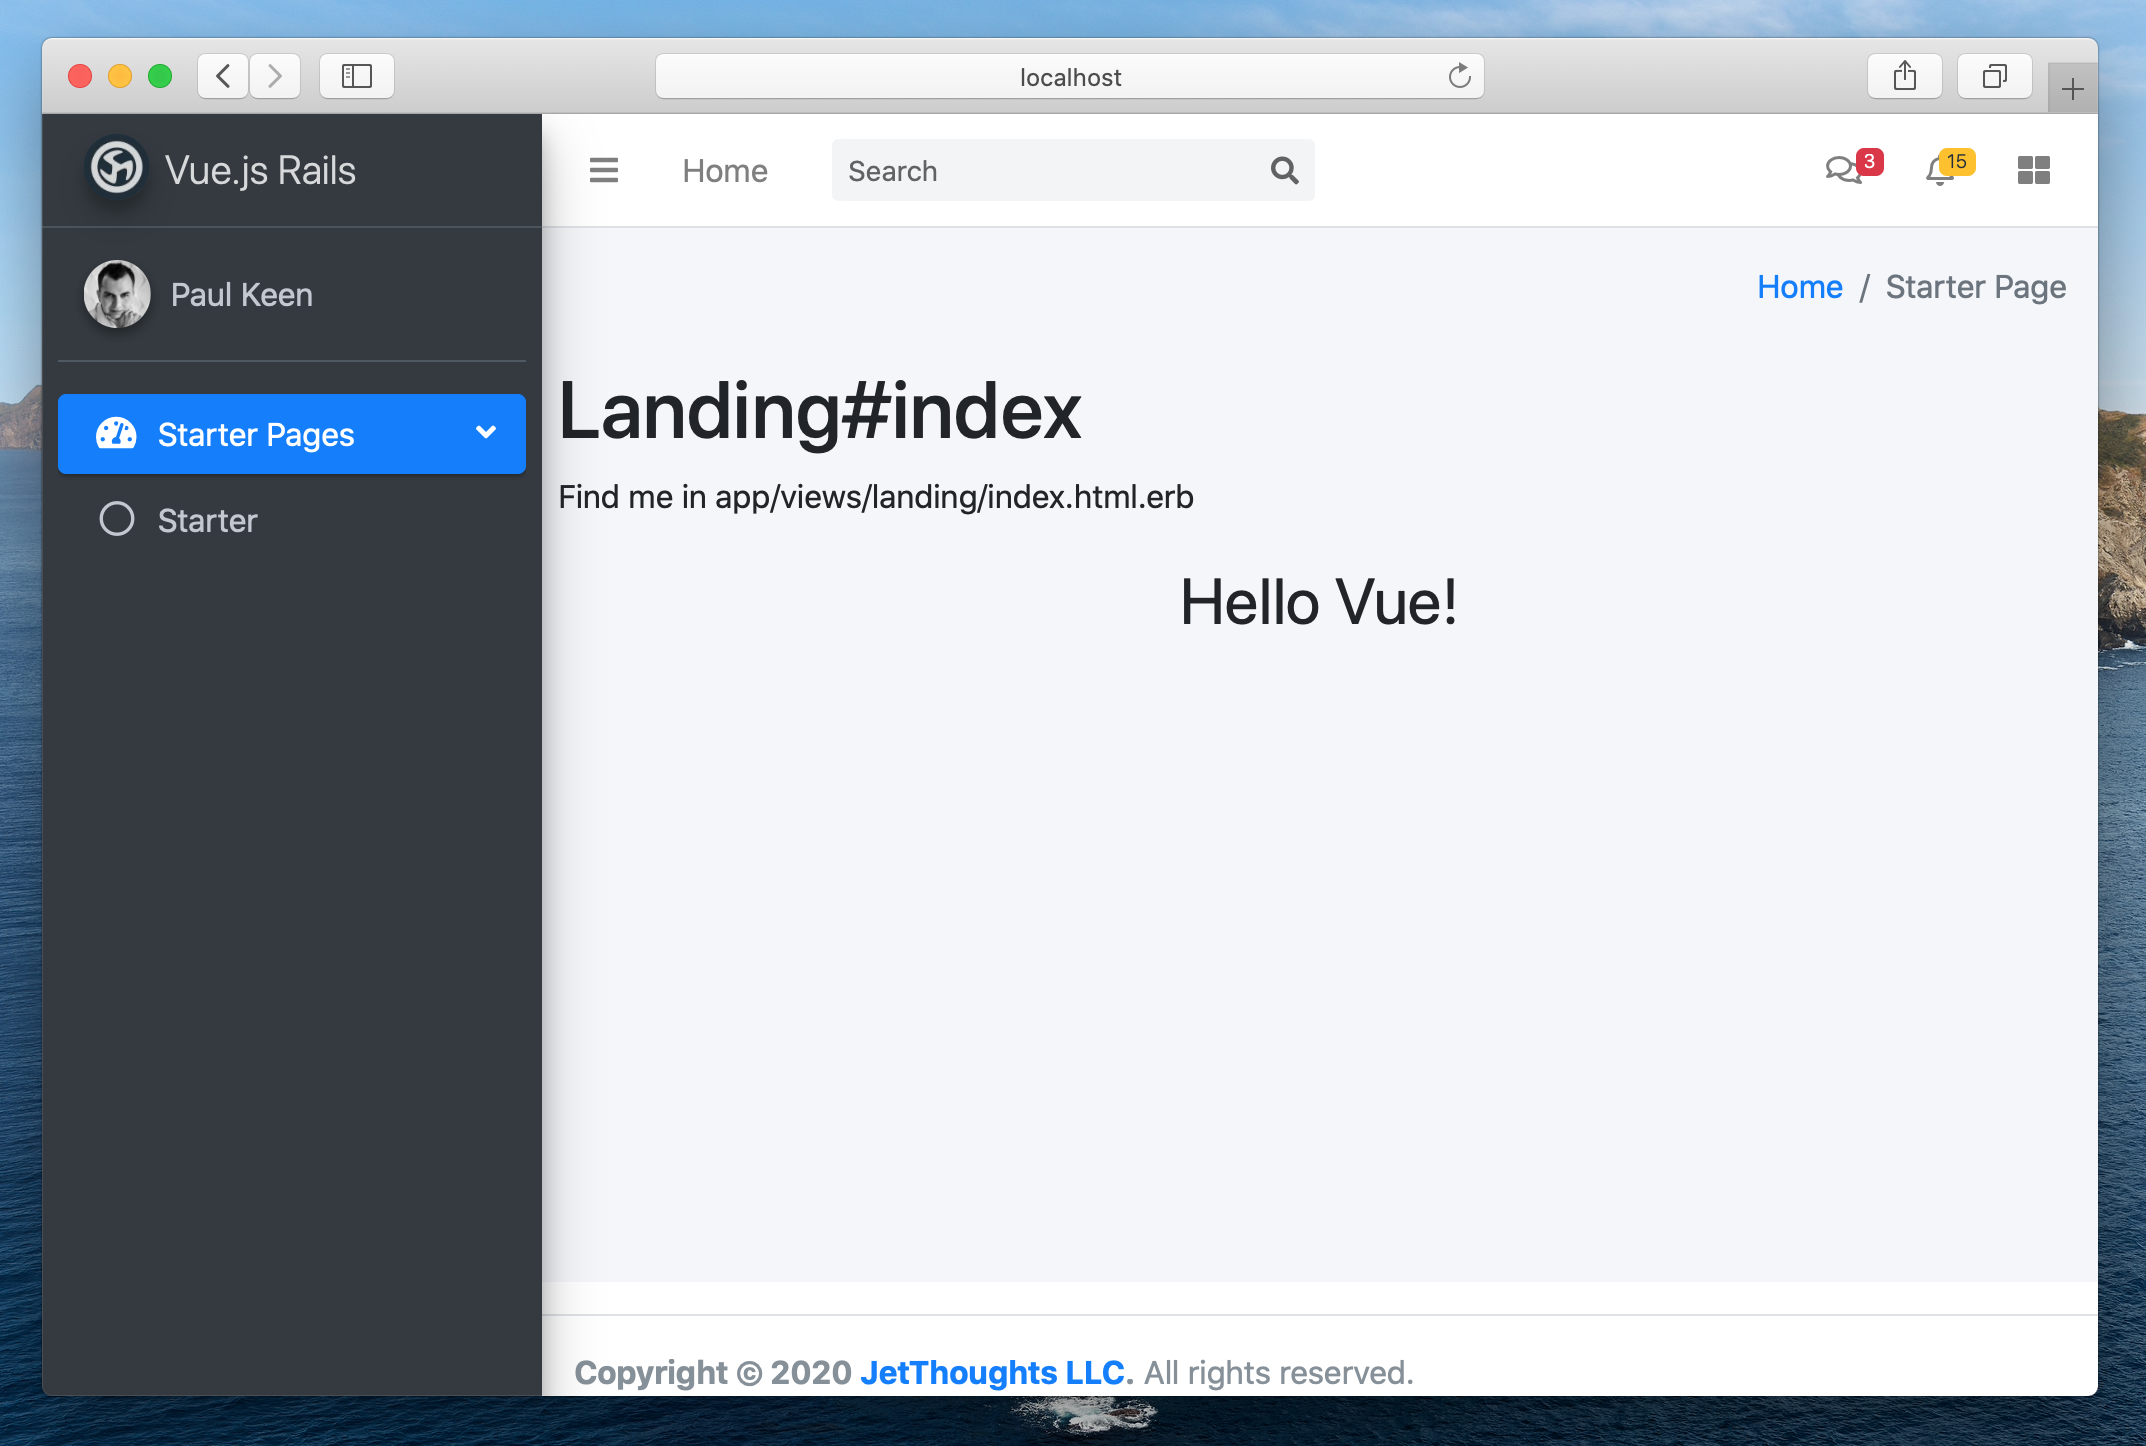
Task: Open the control sidebar grid icon
Action: click(x=2034, y=171)
